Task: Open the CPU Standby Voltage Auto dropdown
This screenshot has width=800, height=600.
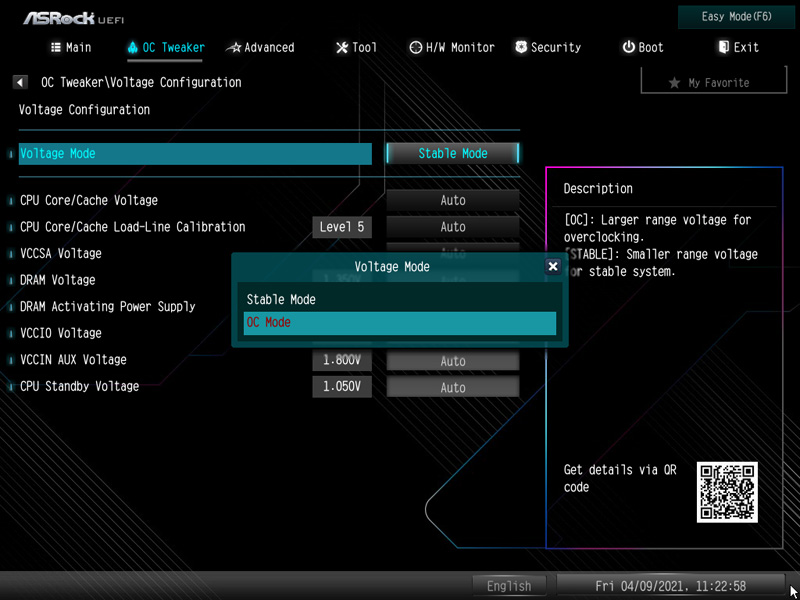Action: point(453,387)
